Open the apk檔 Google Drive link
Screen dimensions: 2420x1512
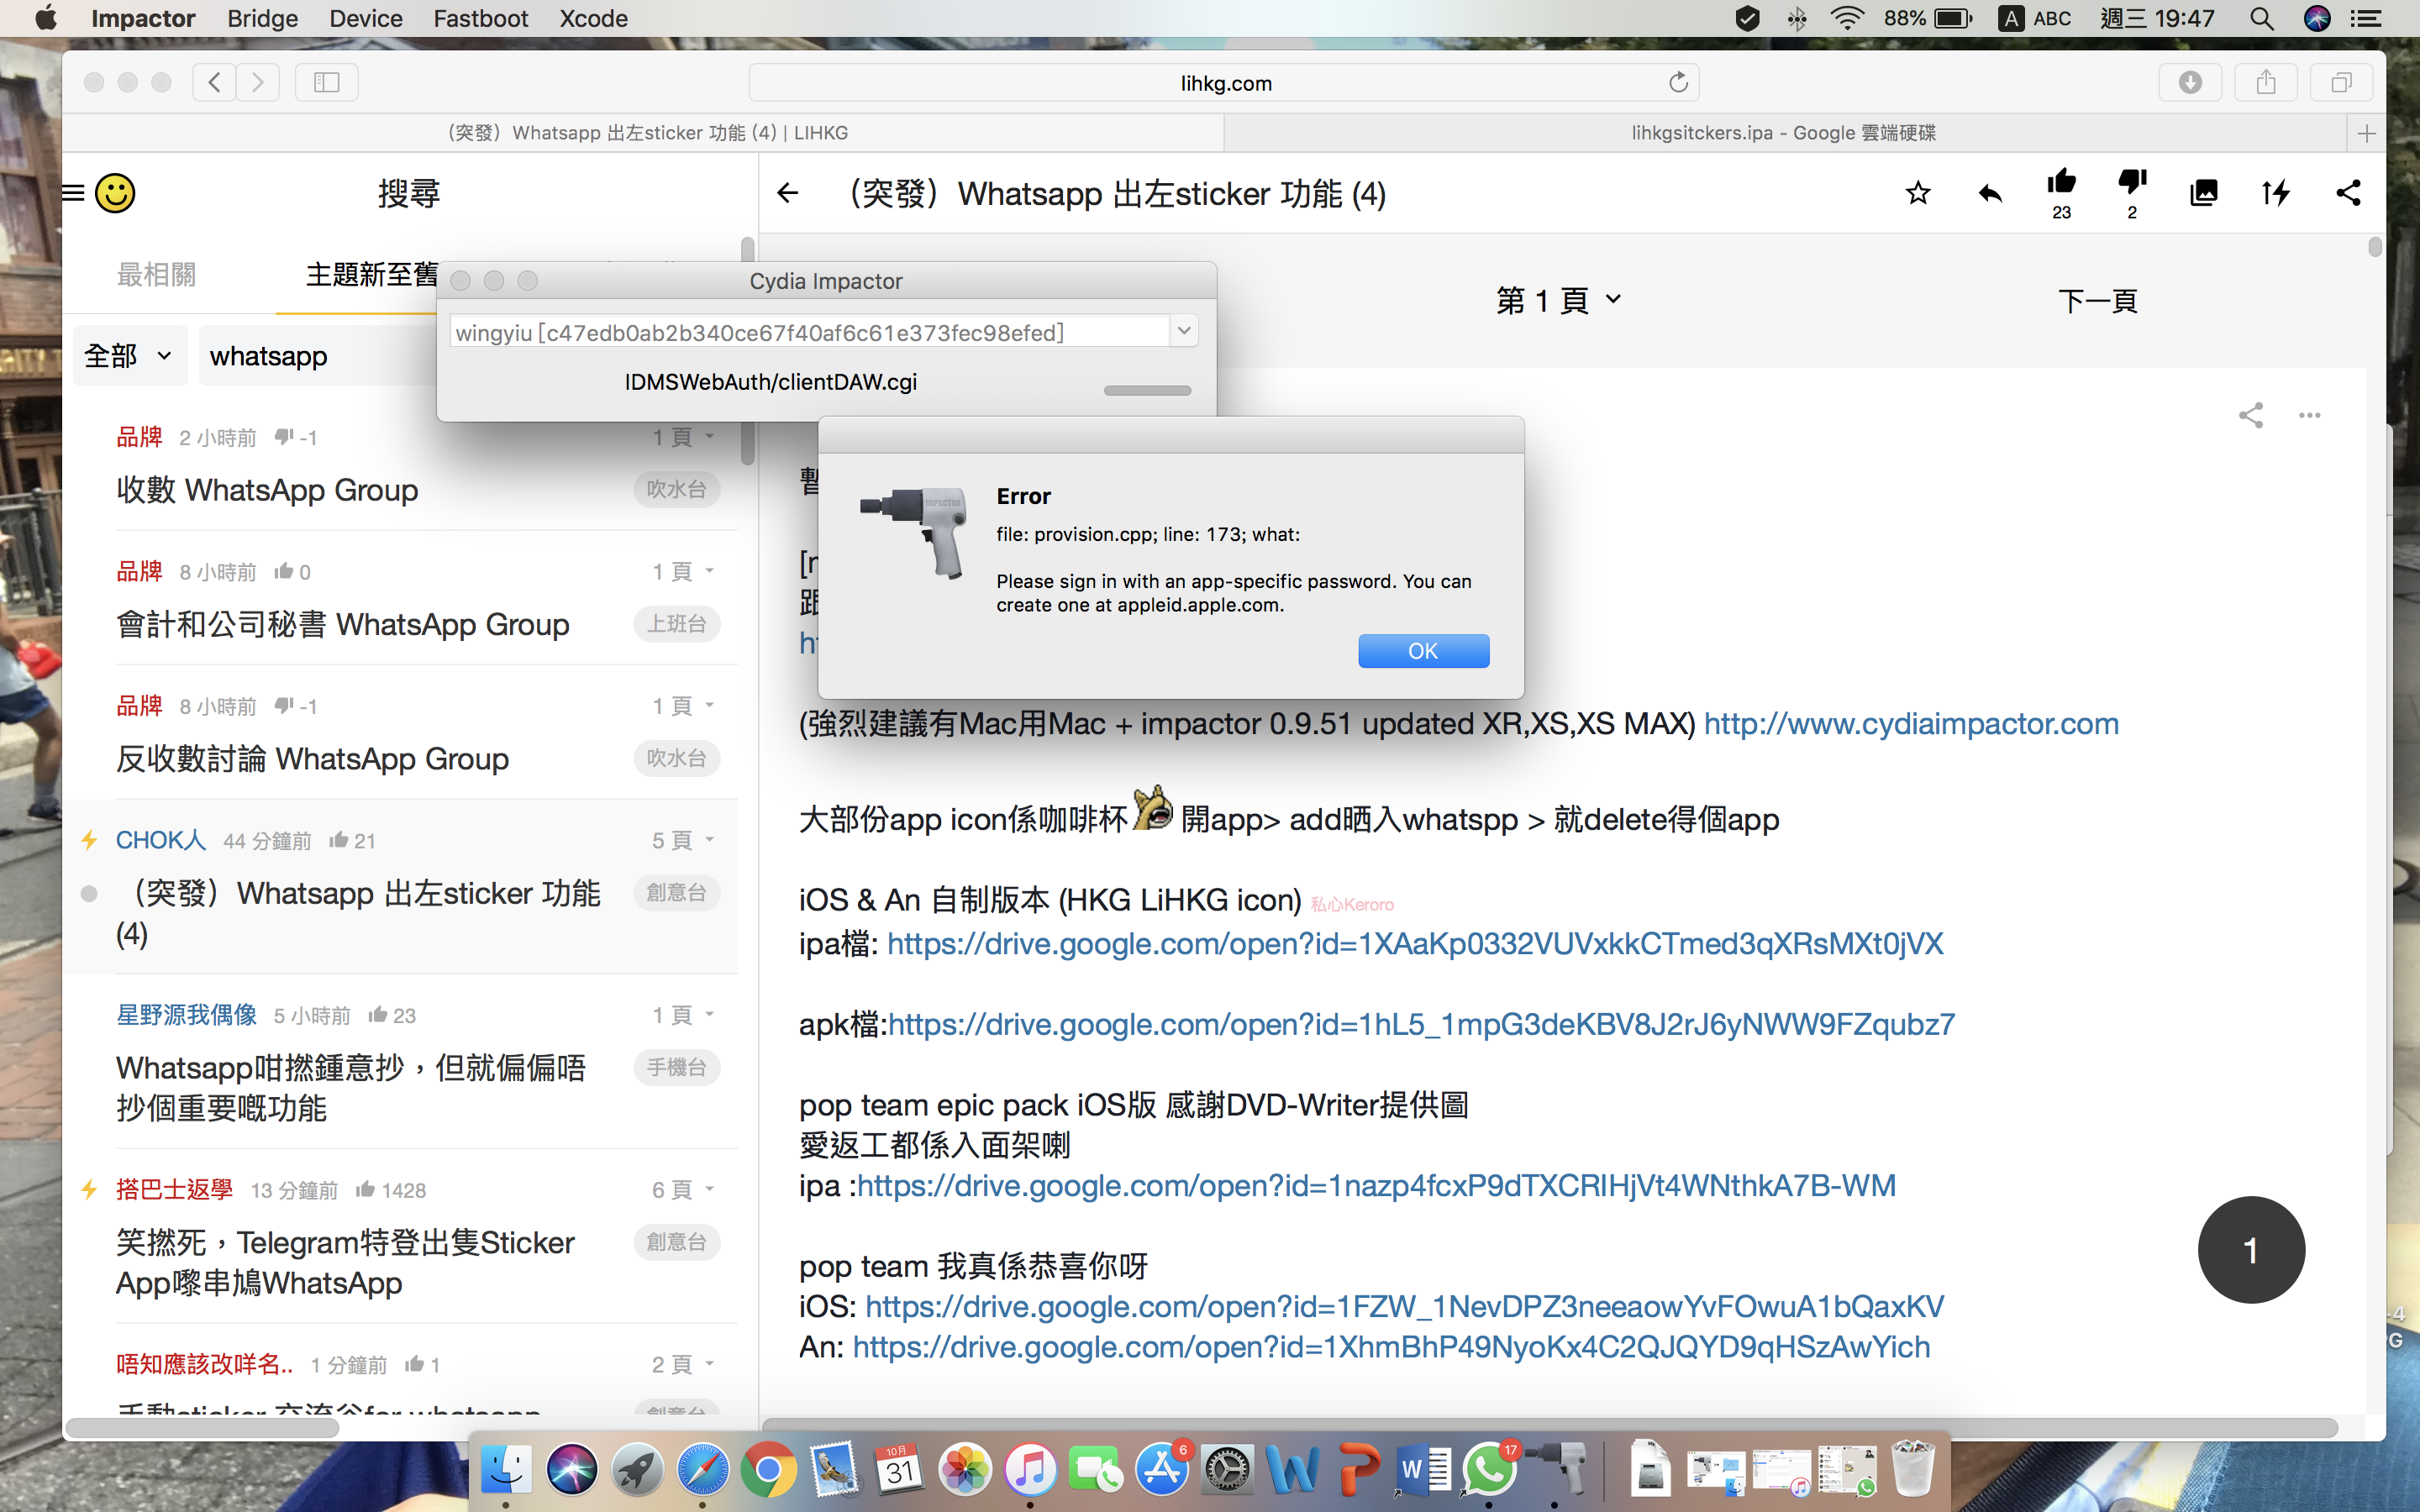(1421, 1024)
